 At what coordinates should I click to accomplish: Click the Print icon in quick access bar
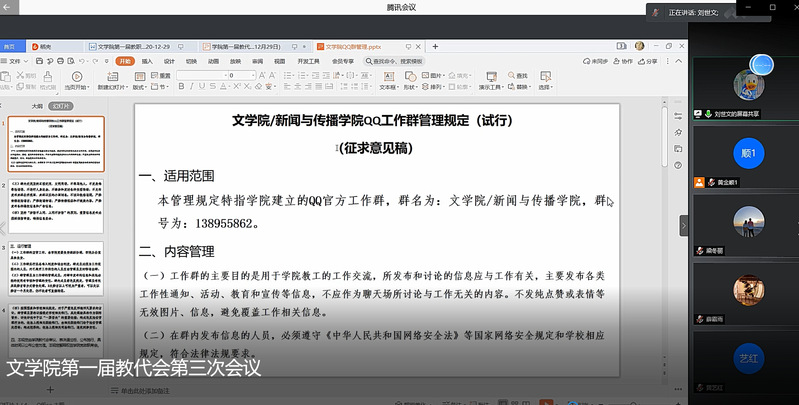tap(60, 61)
